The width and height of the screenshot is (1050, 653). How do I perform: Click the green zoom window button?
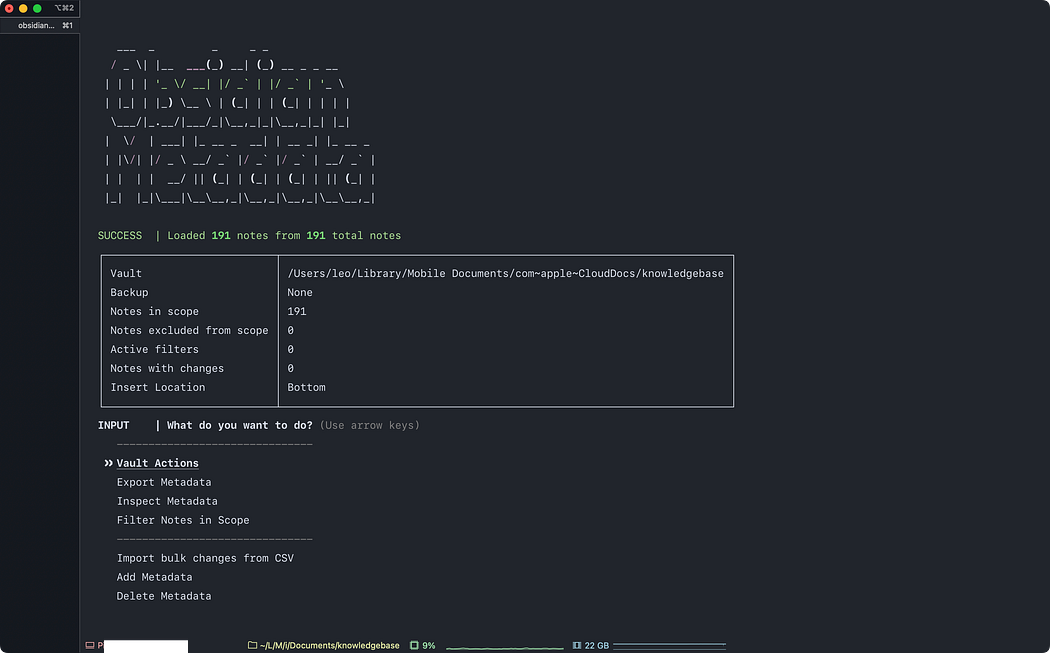tap(37, 8)
